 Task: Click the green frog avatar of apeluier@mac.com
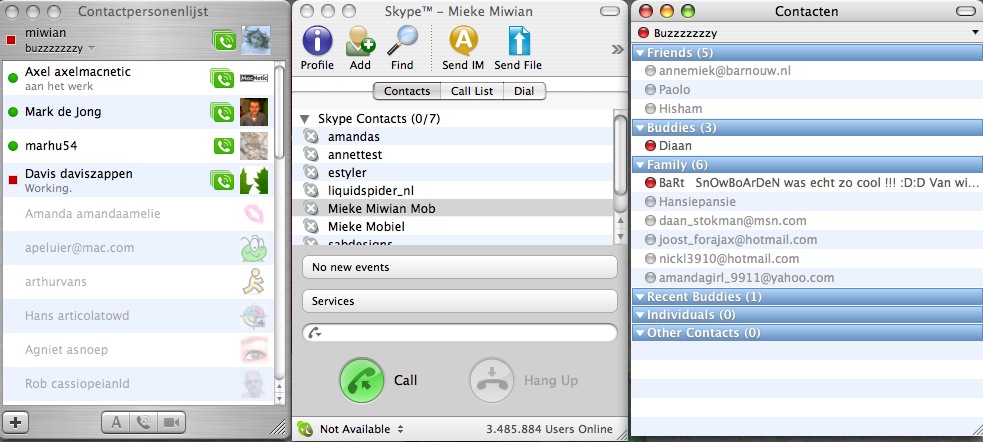tap(254, 248)
